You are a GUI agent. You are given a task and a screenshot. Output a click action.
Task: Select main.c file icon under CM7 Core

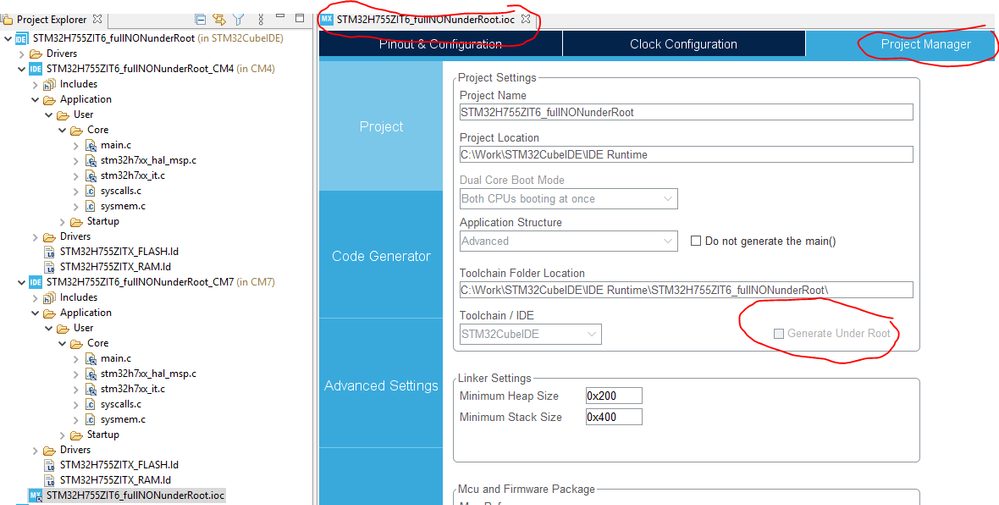click(90, 359)
